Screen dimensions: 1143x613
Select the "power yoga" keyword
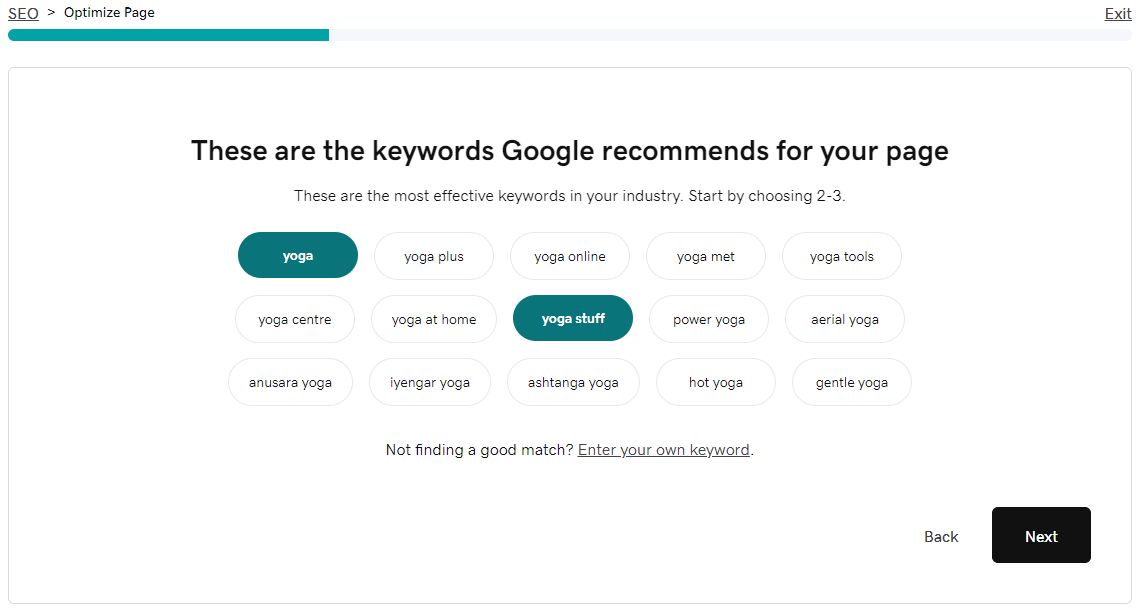tap(708, 318)
